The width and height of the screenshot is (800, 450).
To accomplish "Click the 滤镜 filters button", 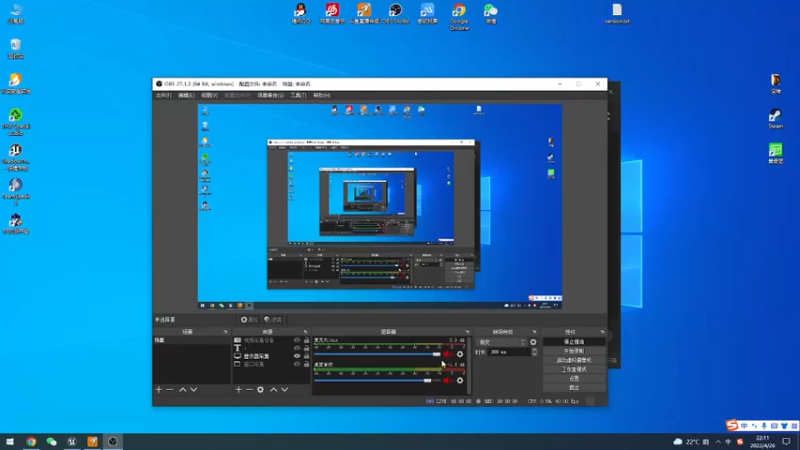I will pos(273,319).
